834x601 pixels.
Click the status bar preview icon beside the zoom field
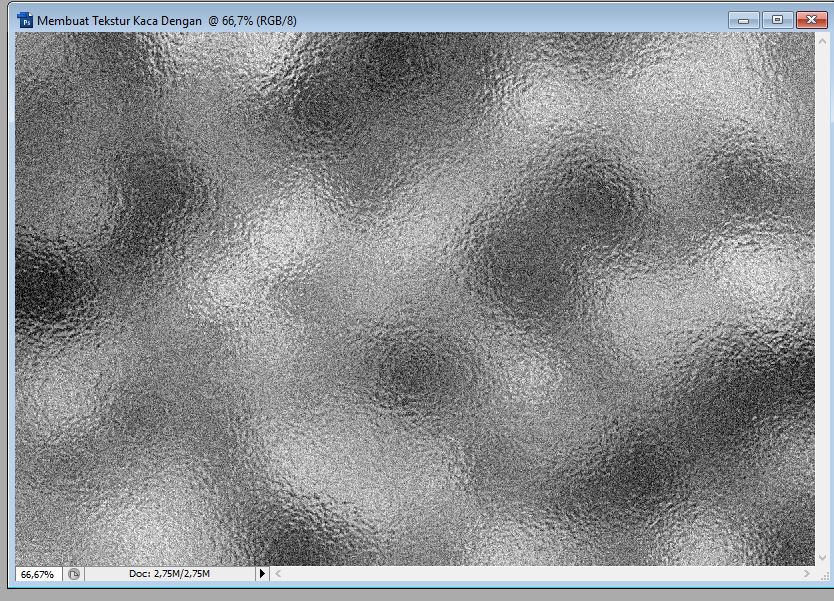tap(74, 574)
